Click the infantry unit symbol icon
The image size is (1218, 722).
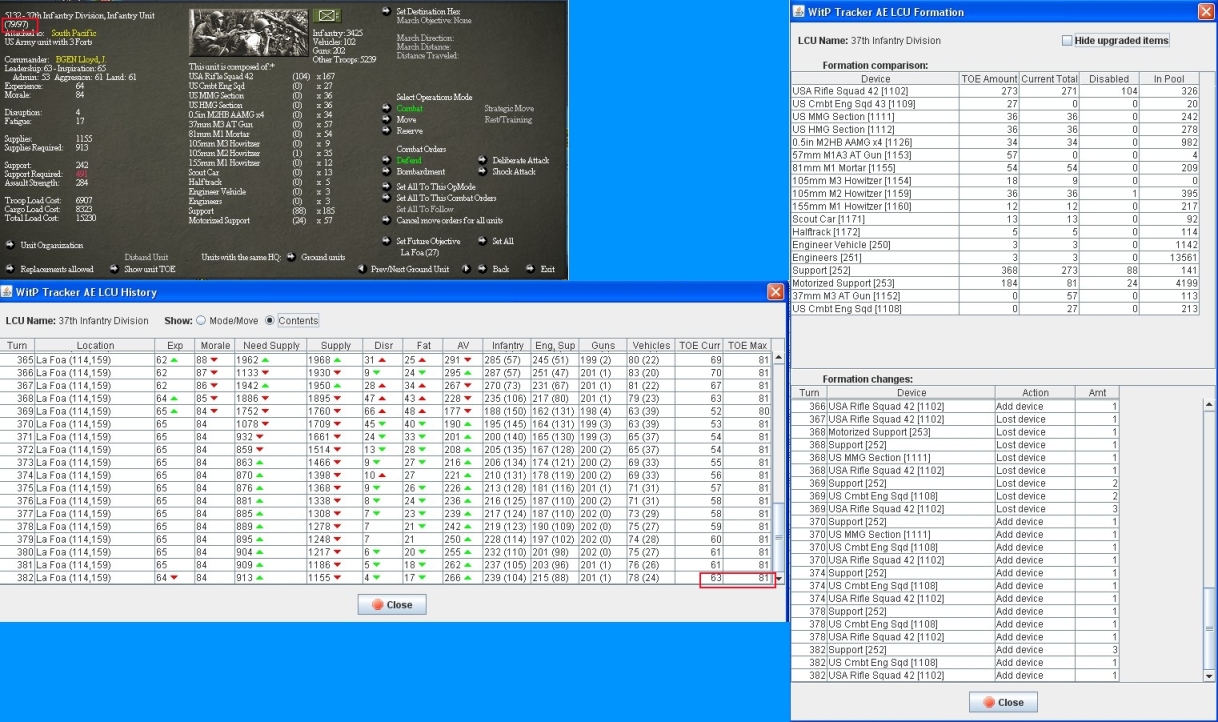[x=327, y=15]
